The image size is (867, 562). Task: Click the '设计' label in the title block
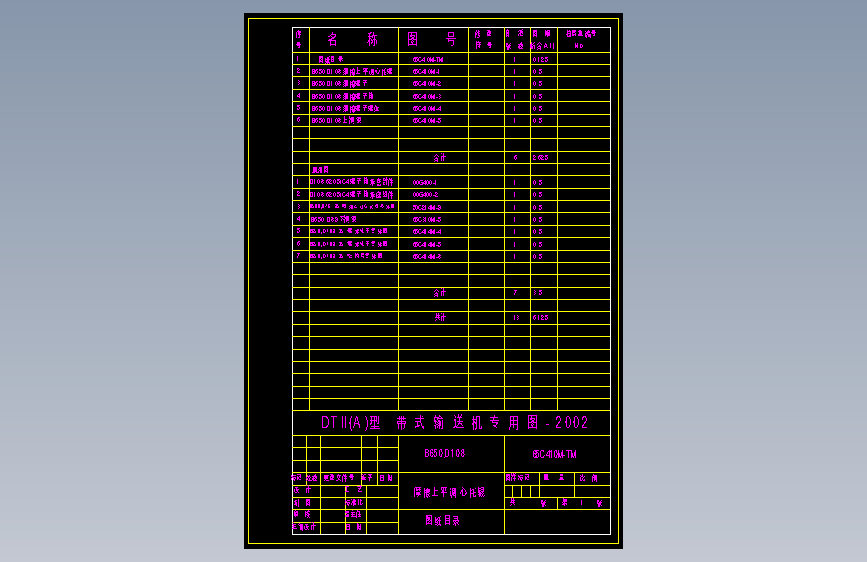tap(302, 490)
